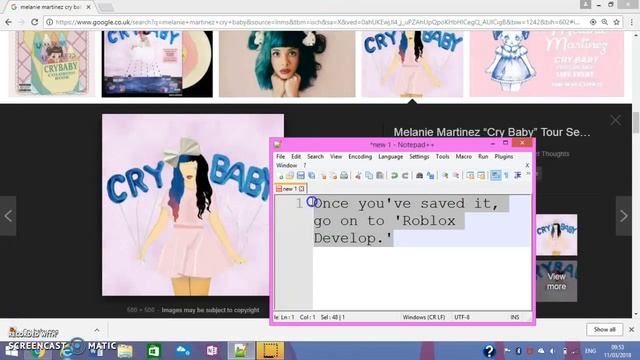Toggle synchronize horizontal scrolling in Notepad++
The height and width of the screenshot is (360, 640).
click(481, 176)
